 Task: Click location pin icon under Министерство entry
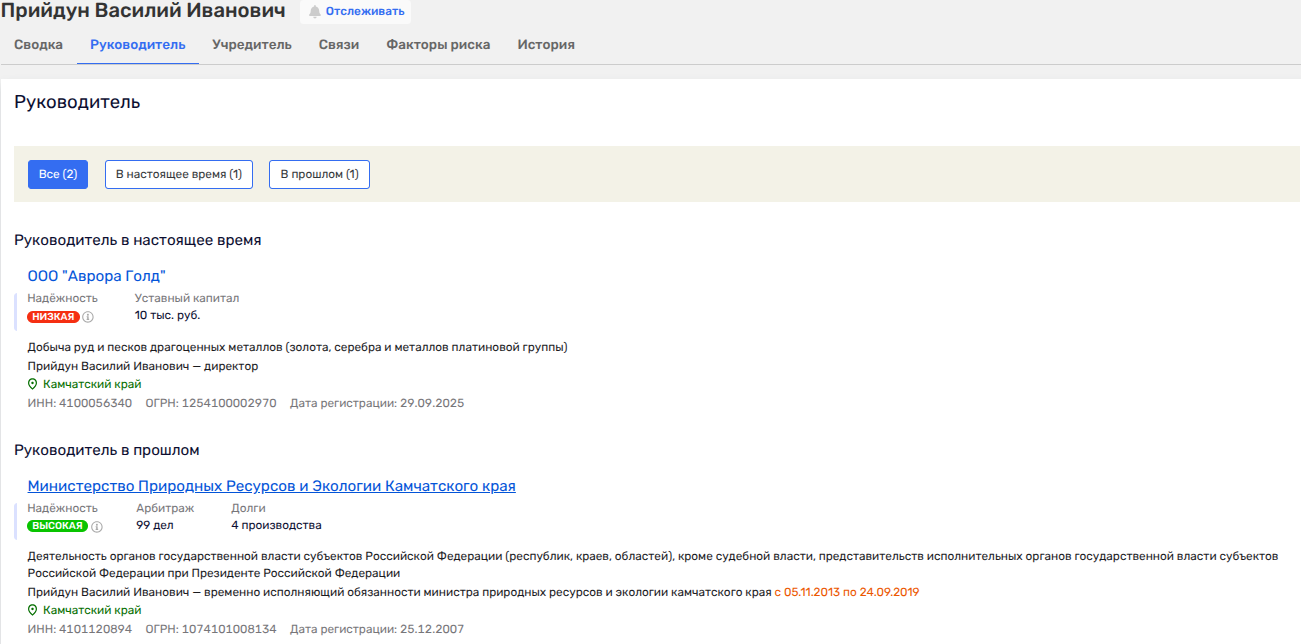click(x=33, y=611)
